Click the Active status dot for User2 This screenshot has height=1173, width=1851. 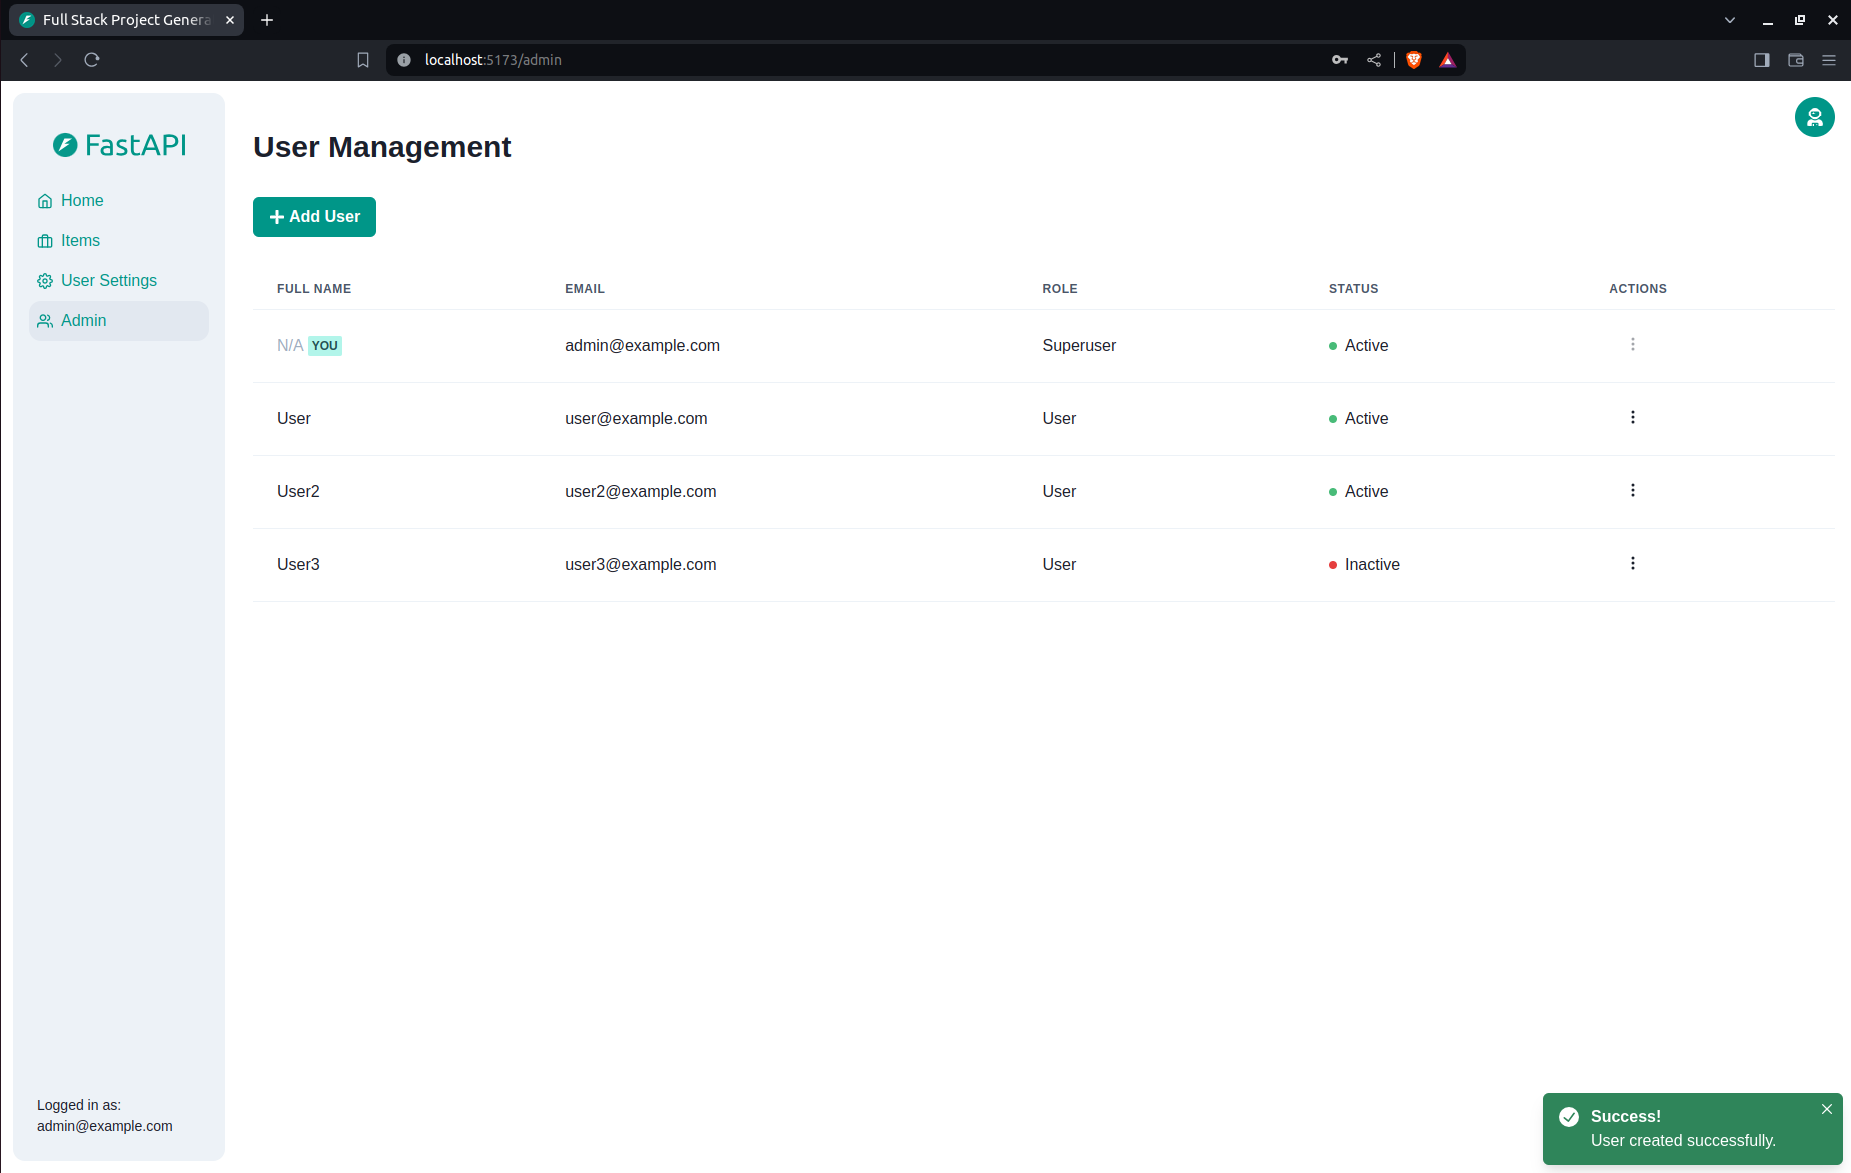(x=1332, y=491)
